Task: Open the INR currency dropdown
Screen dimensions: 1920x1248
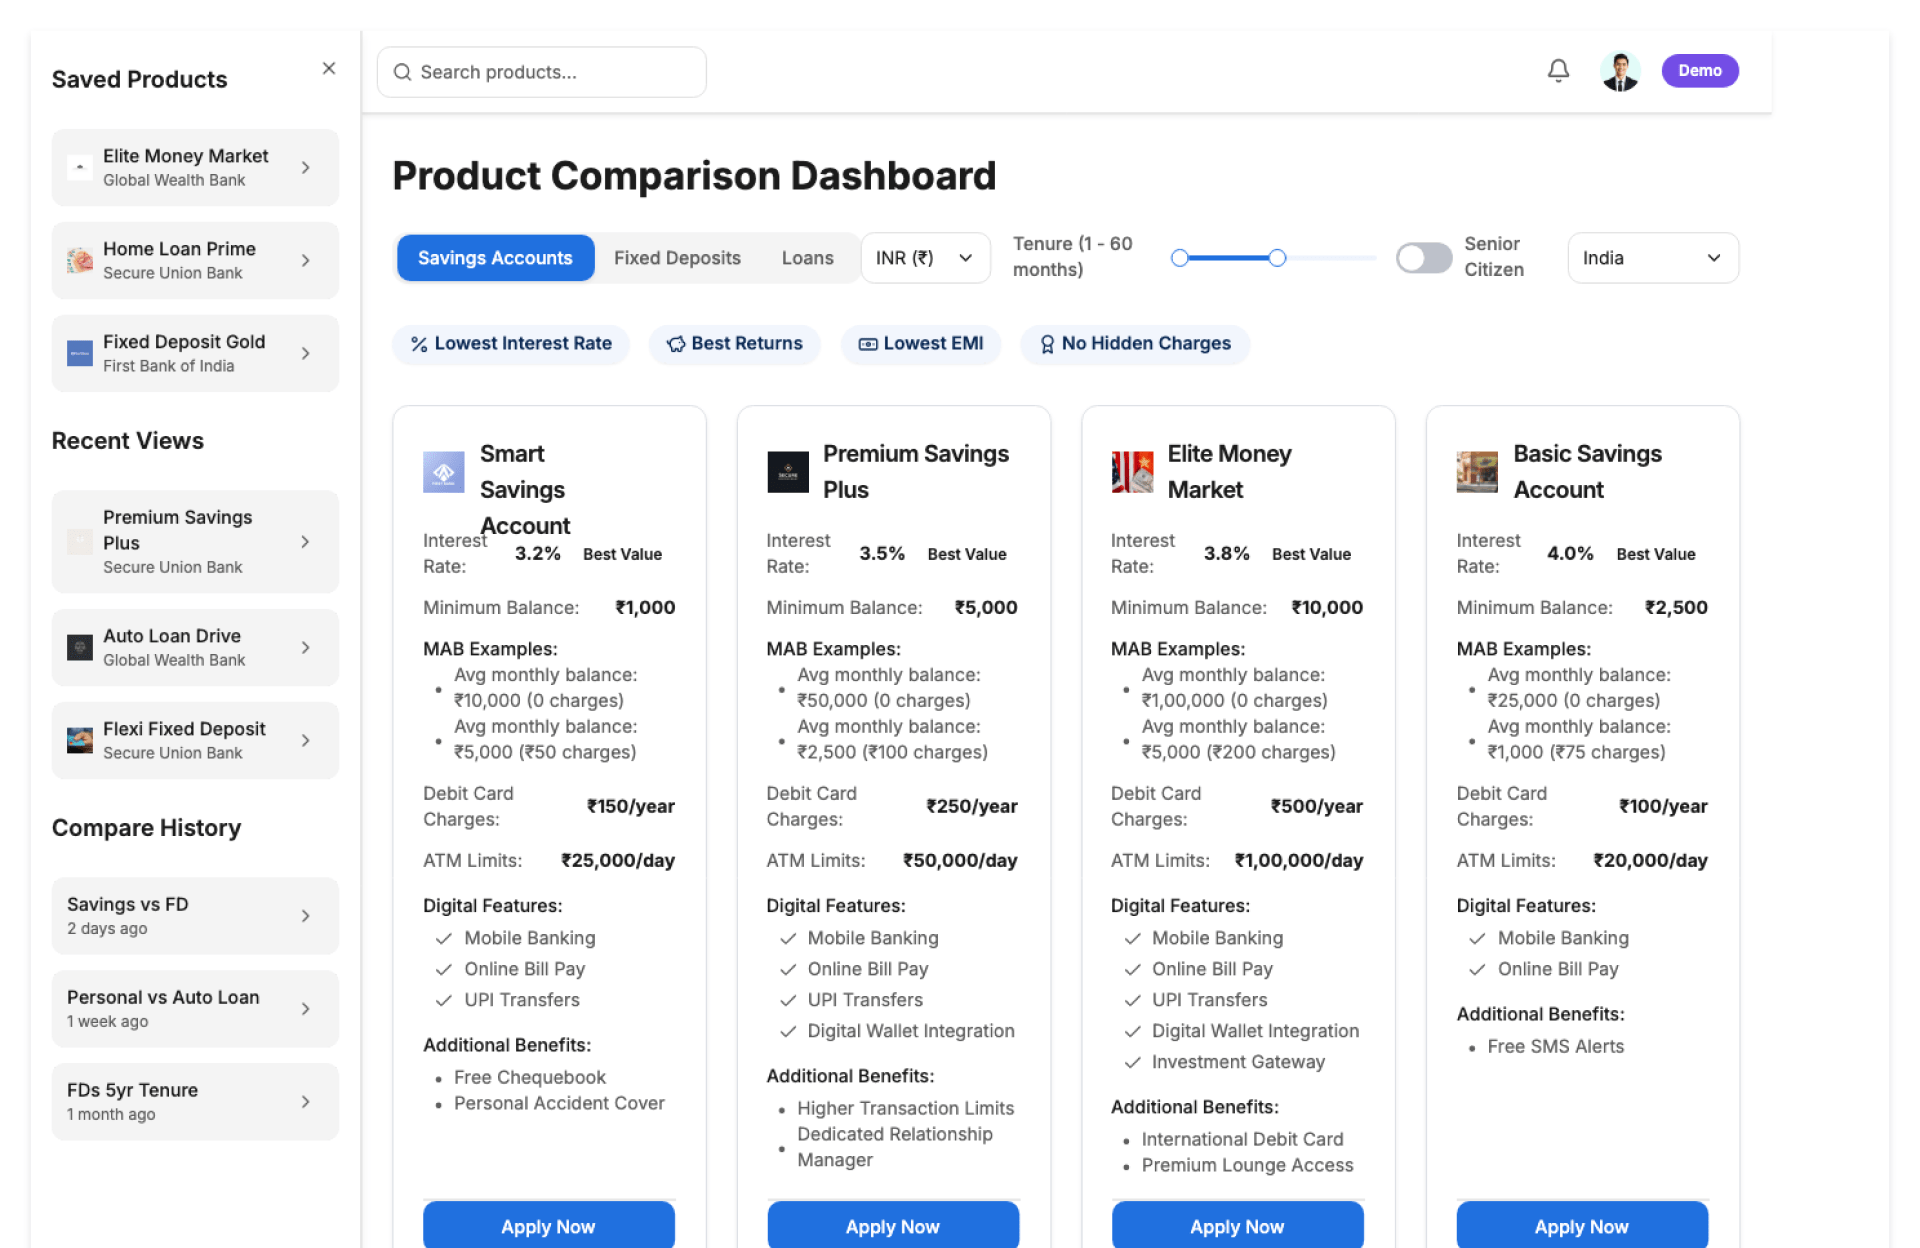Action: coord(925,258)
